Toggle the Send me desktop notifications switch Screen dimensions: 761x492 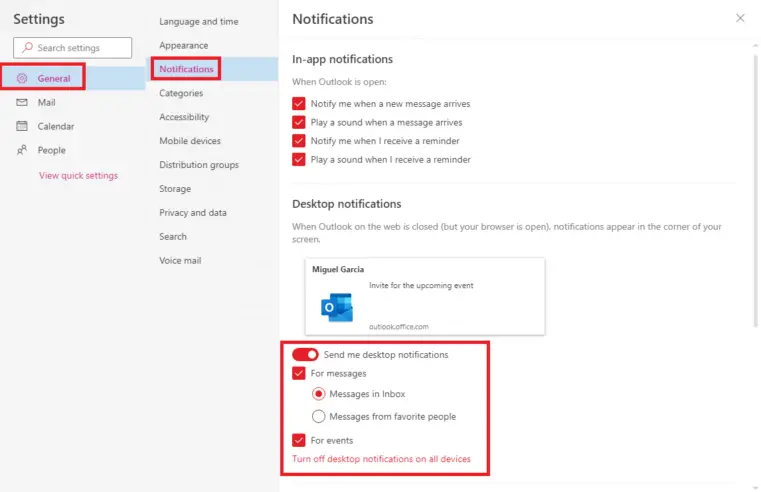[x=305, y=355]
